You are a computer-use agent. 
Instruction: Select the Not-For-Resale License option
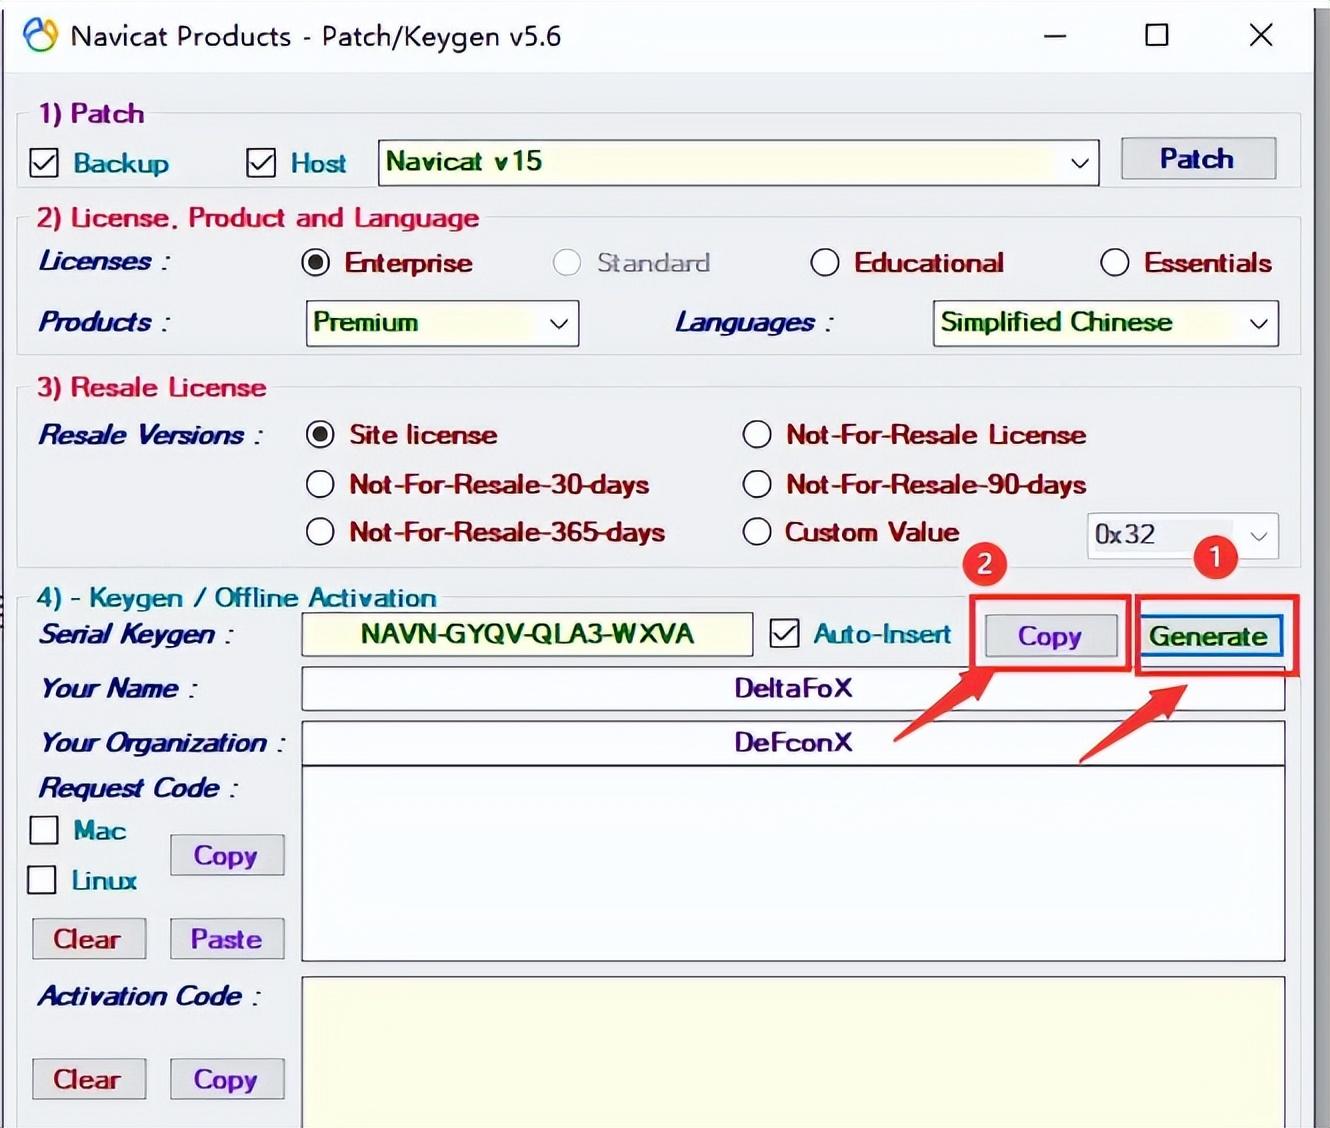click(757, 435)
